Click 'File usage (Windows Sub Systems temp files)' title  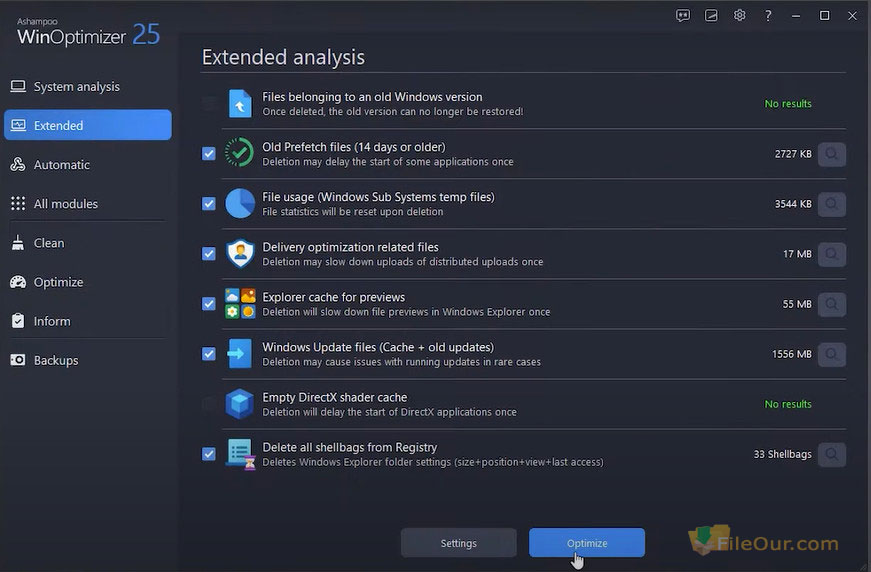[x=378, y=197]
